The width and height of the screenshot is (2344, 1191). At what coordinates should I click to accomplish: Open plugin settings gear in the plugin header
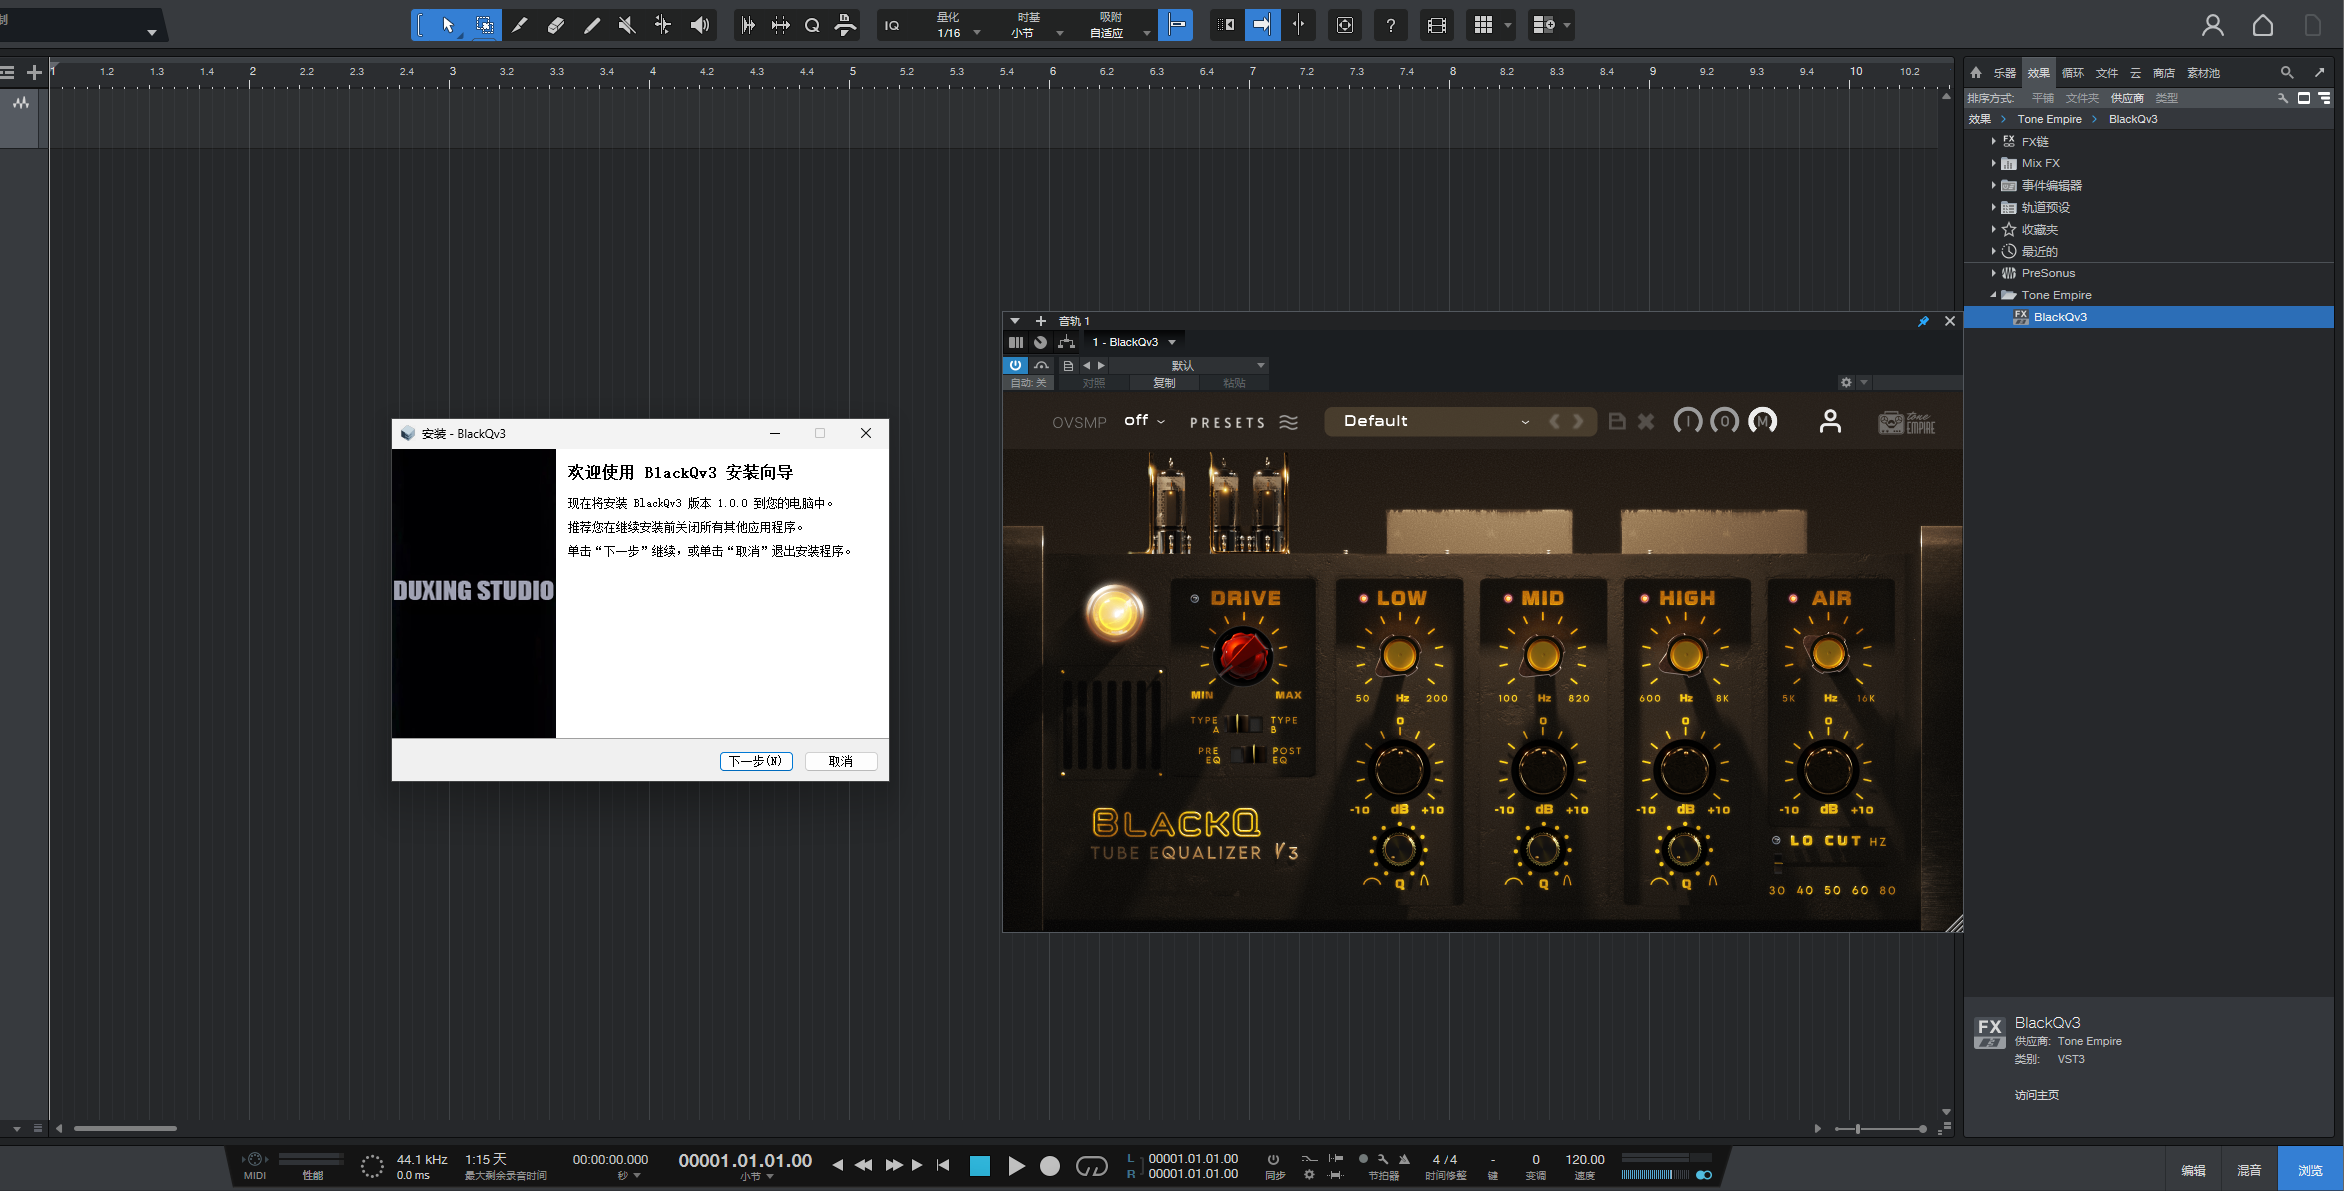pyautogui.click(x=1846, y=382)
